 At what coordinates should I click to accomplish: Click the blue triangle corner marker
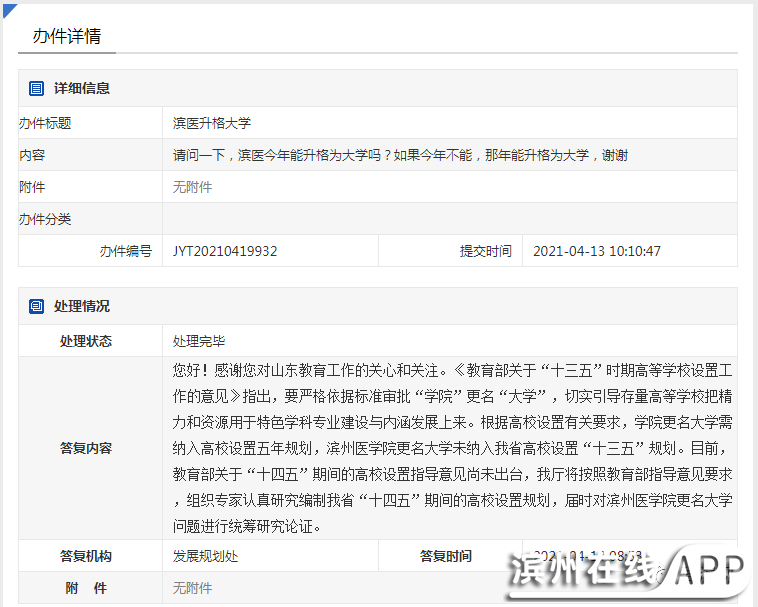8,9
